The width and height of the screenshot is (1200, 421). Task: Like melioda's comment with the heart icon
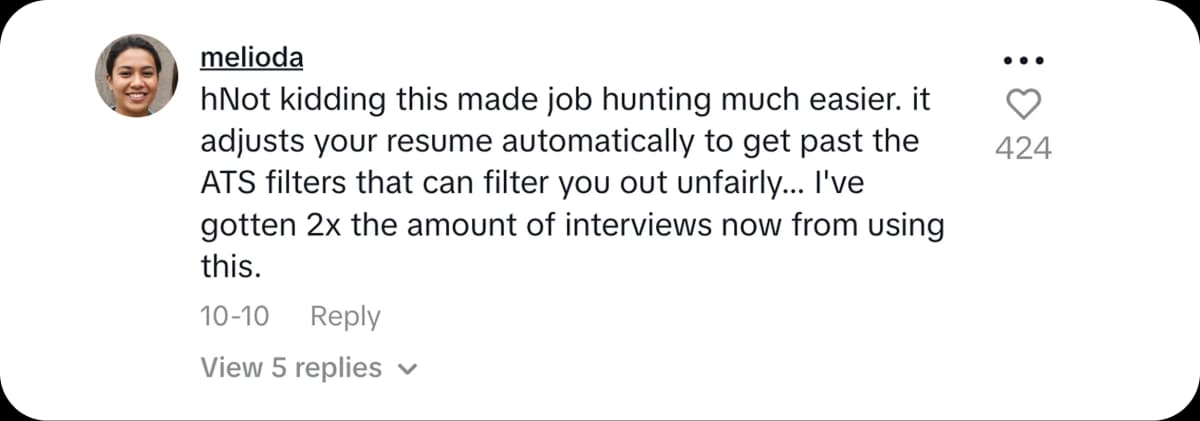[x=1023, y=103]
